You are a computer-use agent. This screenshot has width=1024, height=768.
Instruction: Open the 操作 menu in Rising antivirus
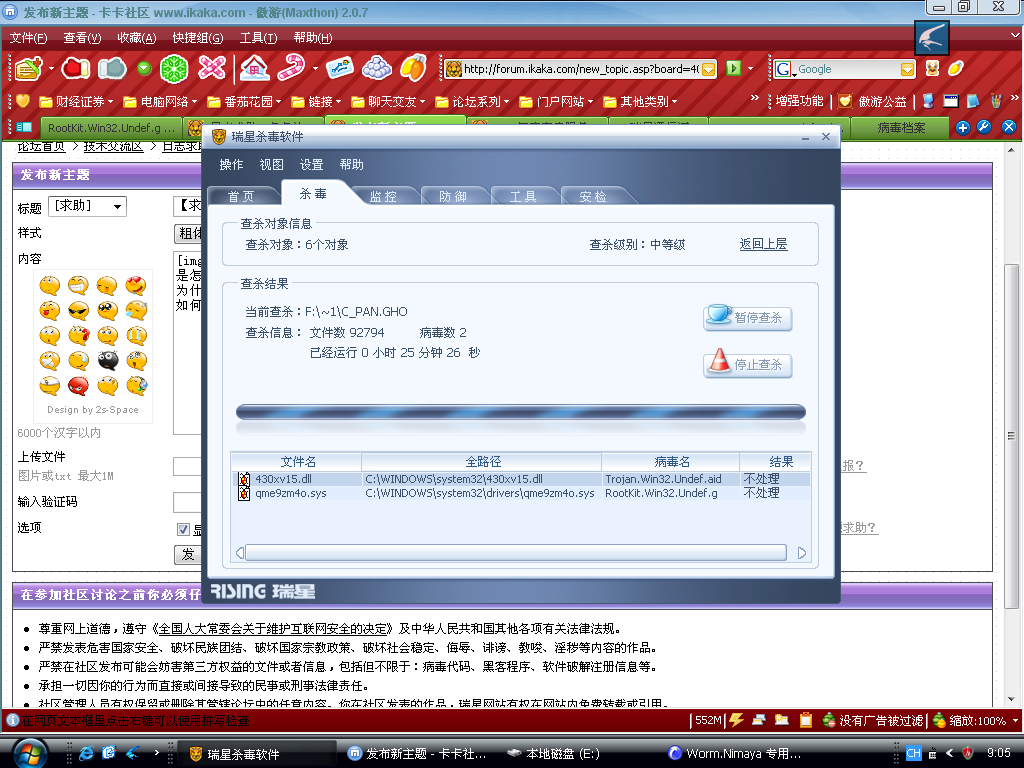(231, 165)
